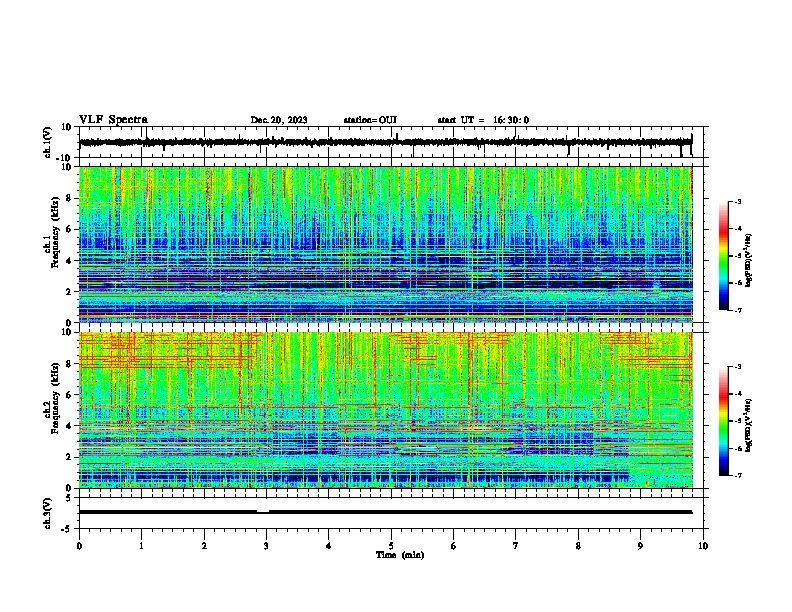Click the "start UT = 16:30:0" header text

coord(483,120)
